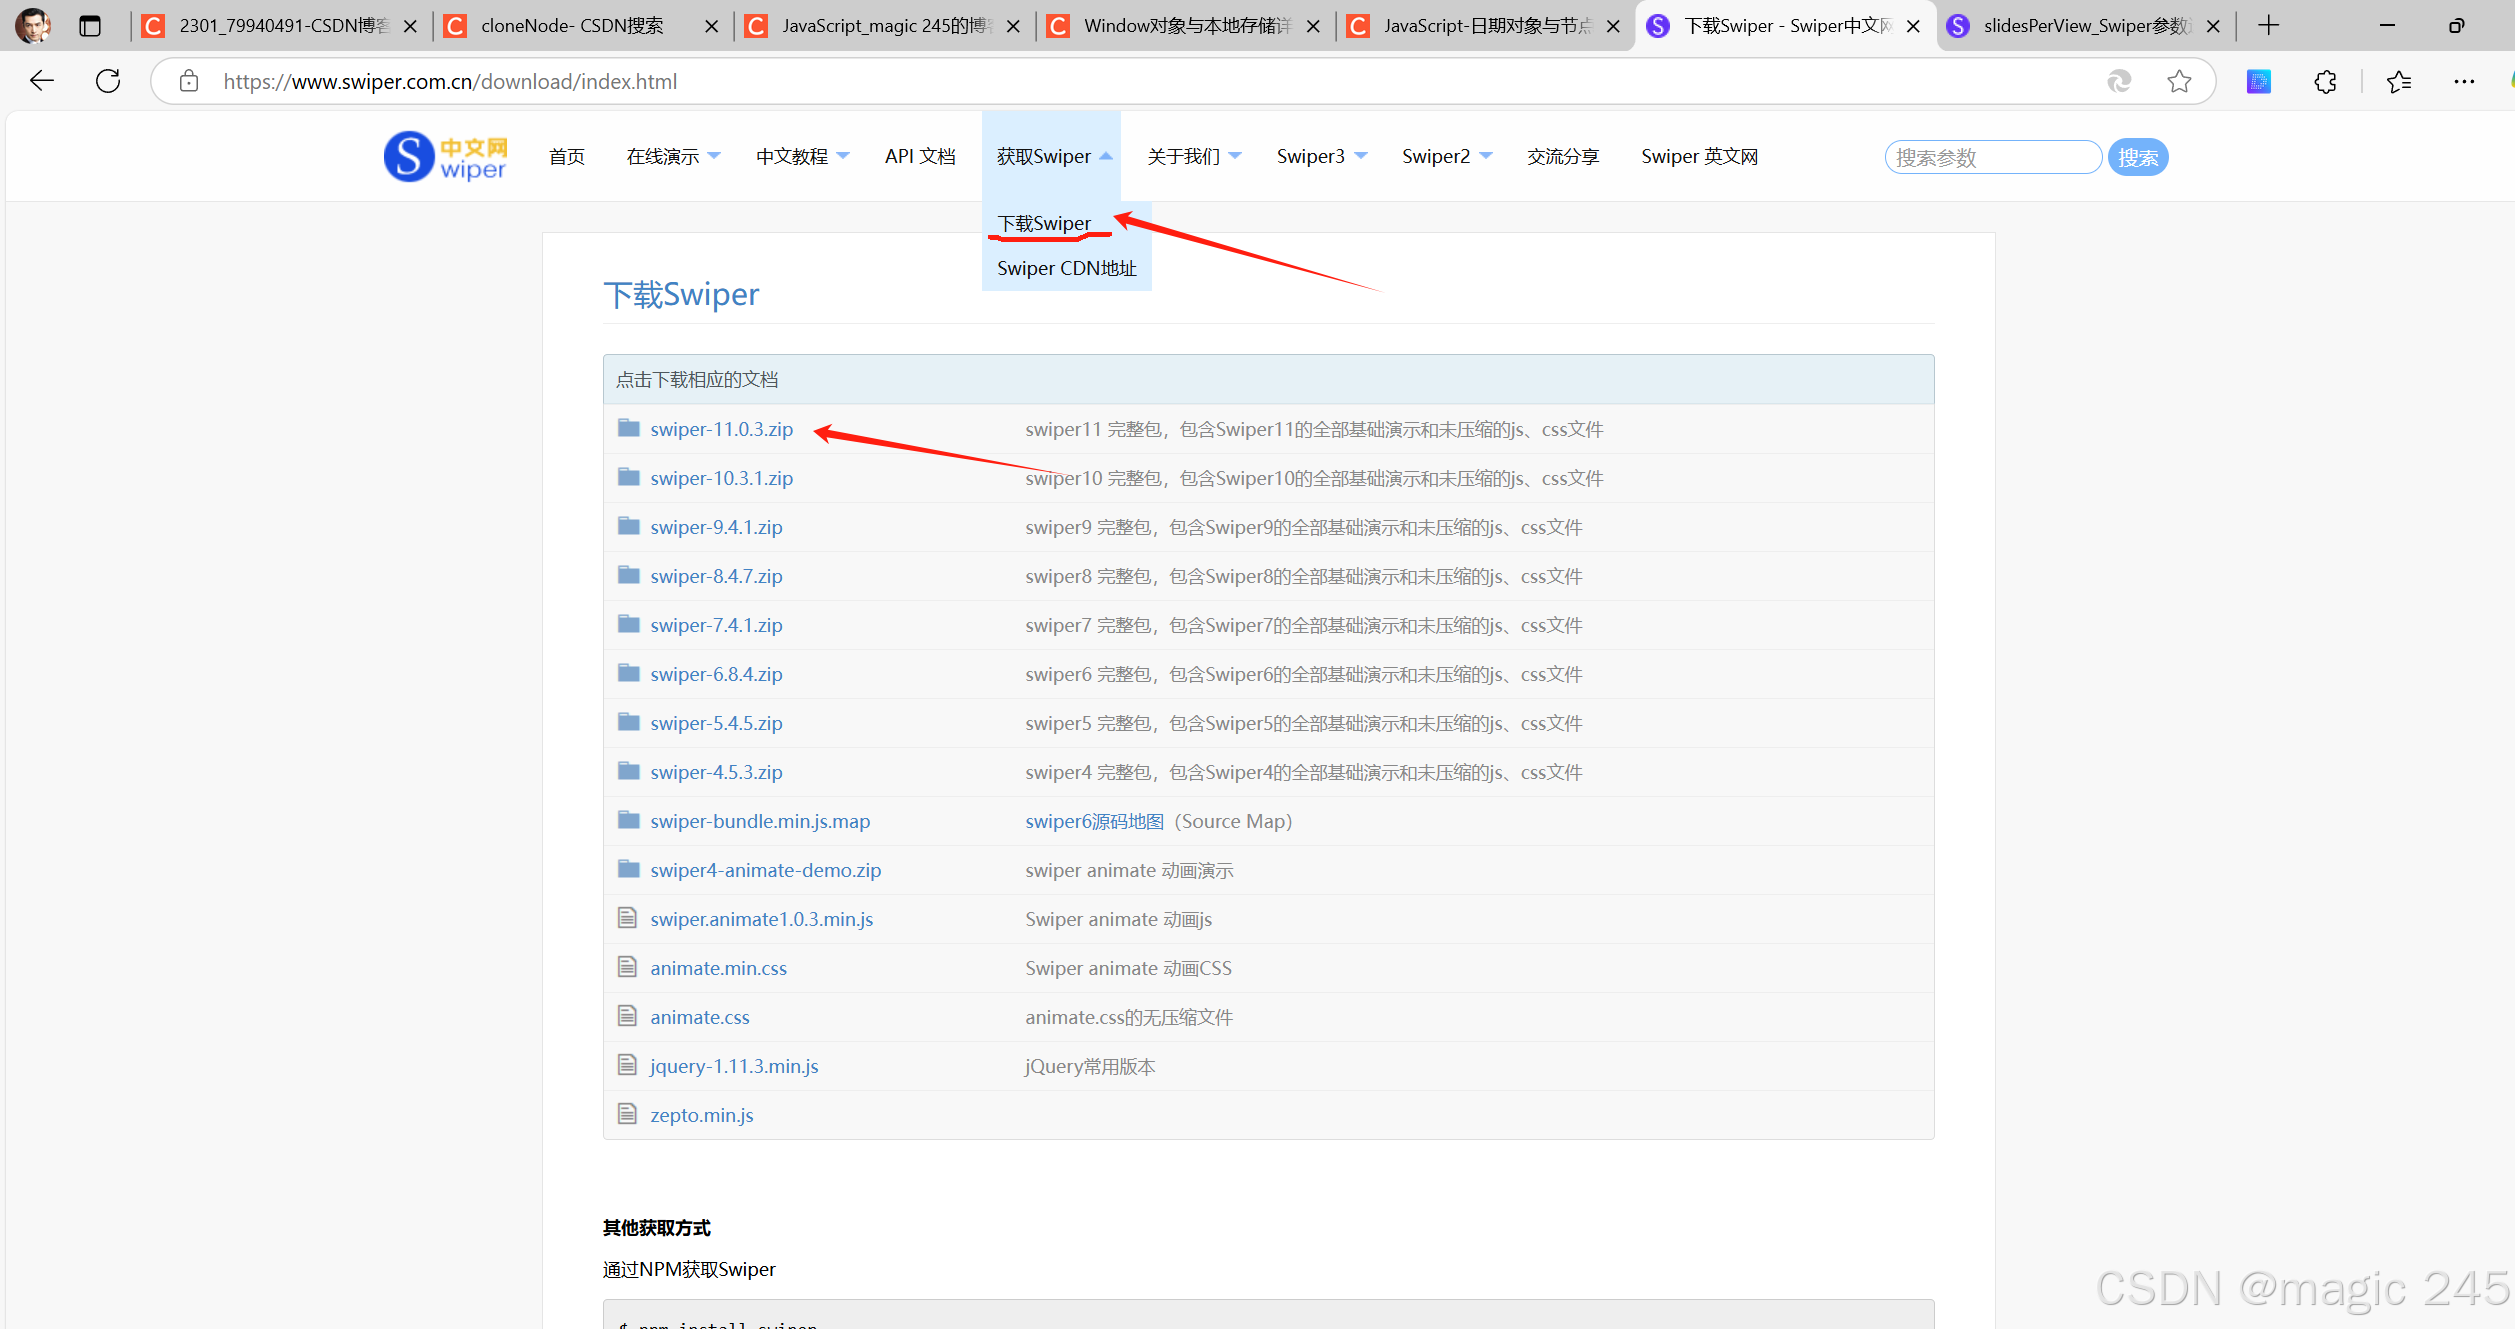
Task: Click folder icon beside swiper-11.0.3.zip
Action: pos(628,428)
